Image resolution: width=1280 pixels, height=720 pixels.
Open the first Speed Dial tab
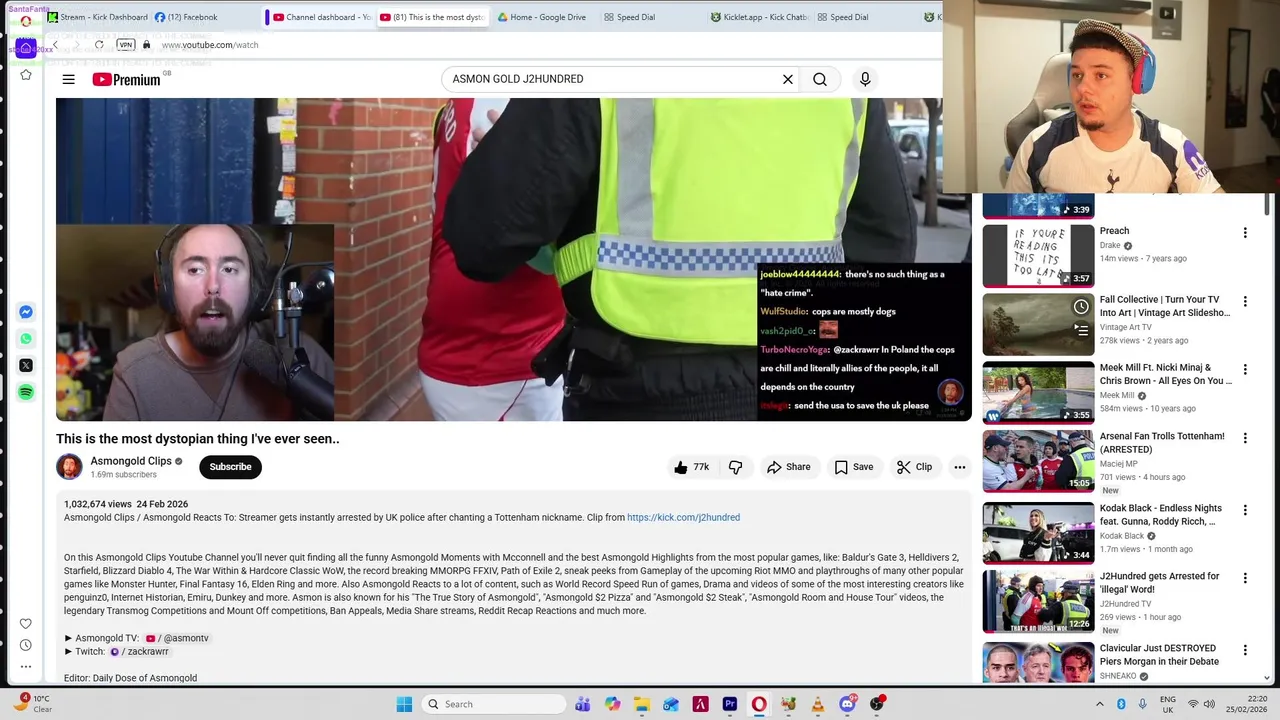630,17
